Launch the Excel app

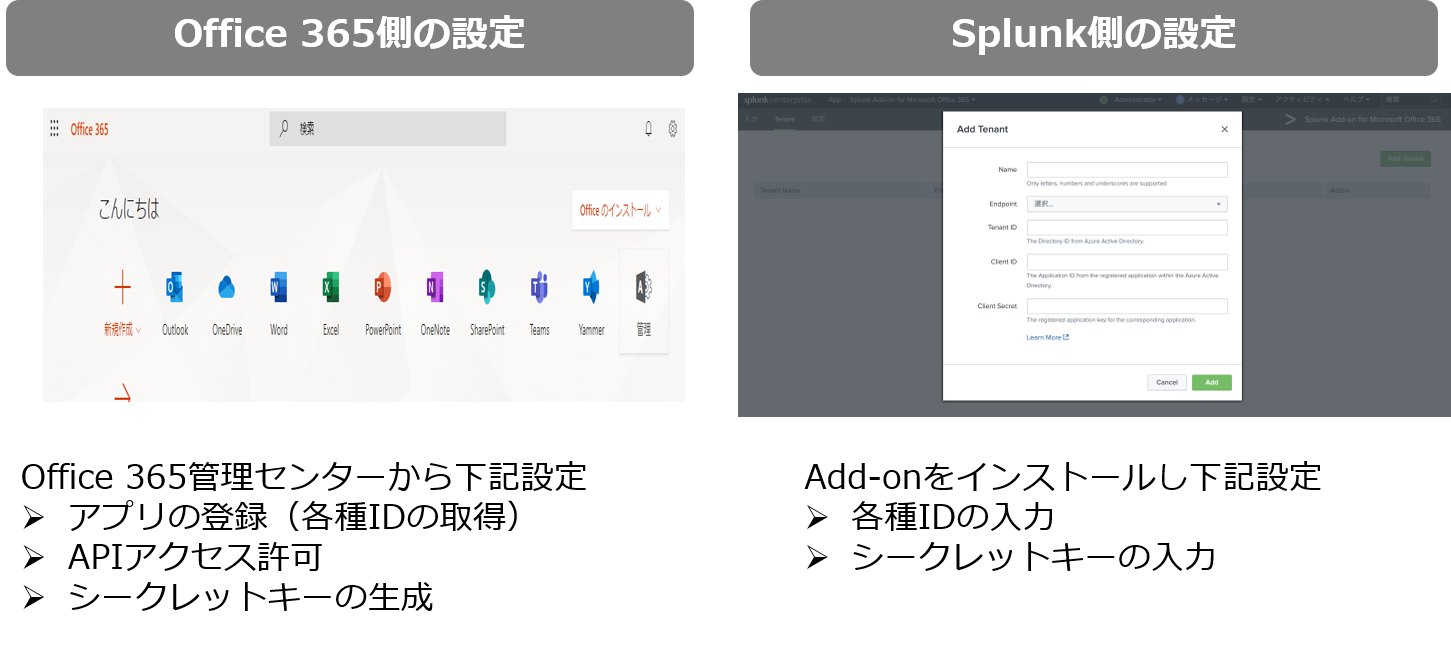pyautogui.click(x=331, y=305)
